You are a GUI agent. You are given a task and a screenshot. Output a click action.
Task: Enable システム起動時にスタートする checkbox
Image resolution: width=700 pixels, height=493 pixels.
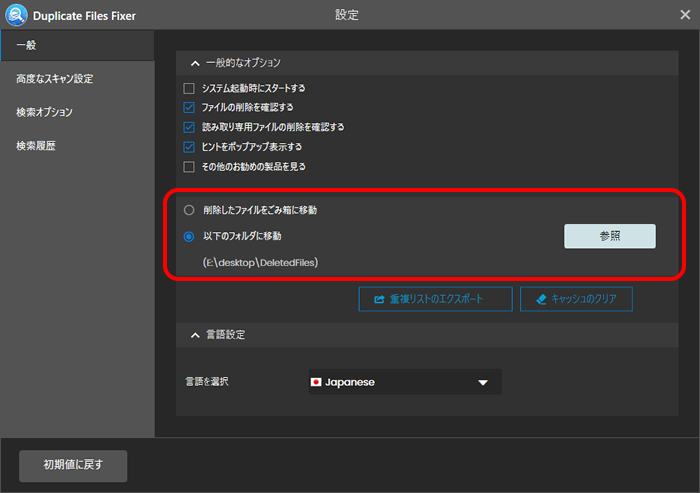189,88
